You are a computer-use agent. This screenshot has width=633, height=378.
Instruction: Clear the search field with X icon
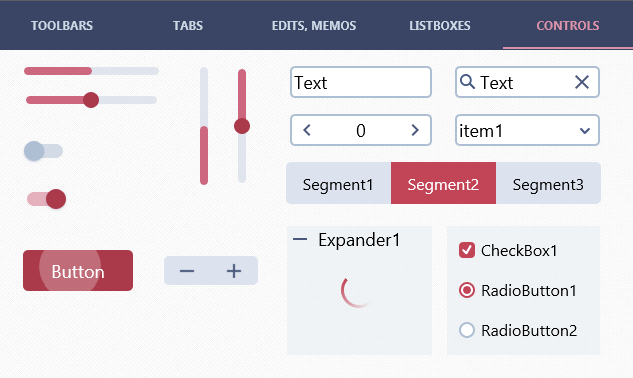tap(582, 82)
